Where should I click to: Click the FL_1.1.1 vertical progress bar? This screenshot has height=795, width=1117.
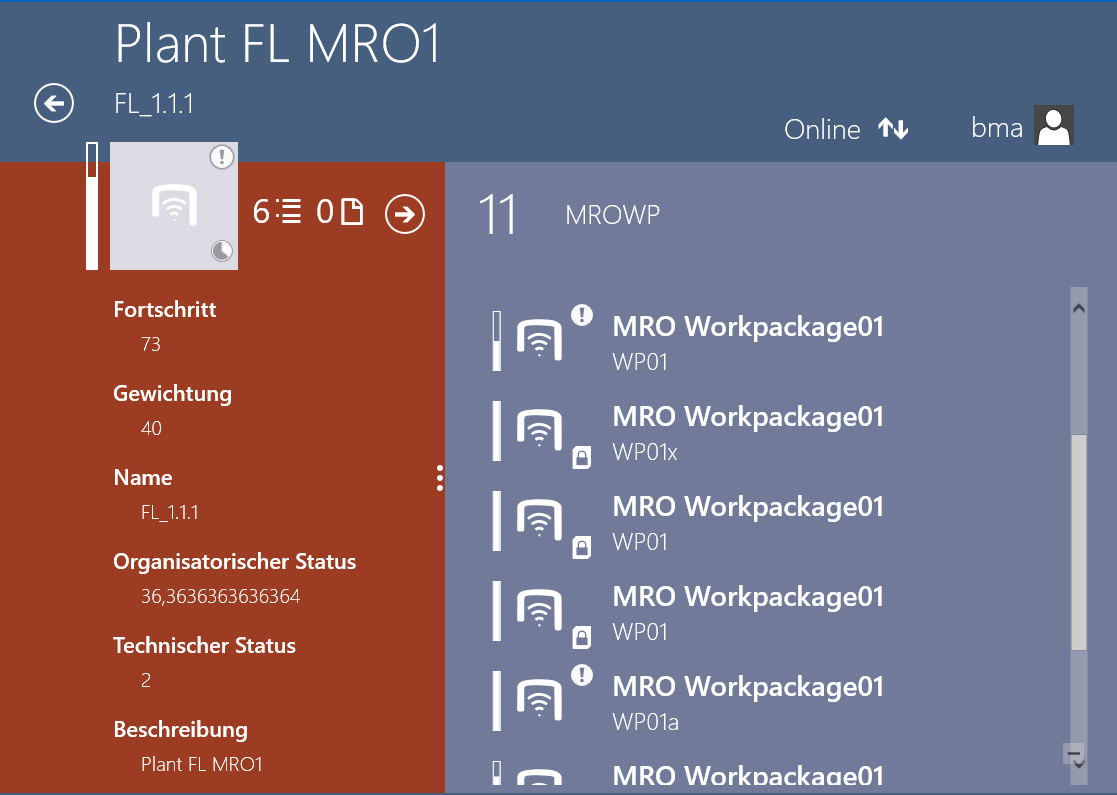point(92,206)
